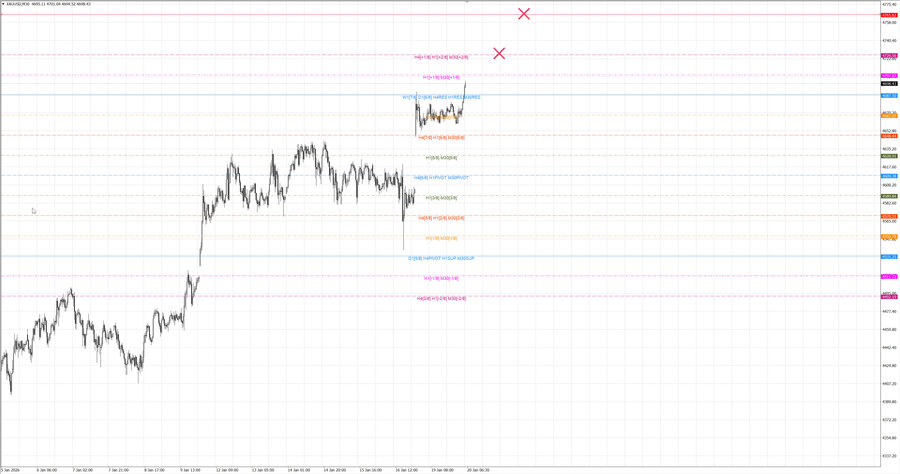The image size is (900, 474).
Task: Click the upper pink X marker
Action: [x=524, y=13]
